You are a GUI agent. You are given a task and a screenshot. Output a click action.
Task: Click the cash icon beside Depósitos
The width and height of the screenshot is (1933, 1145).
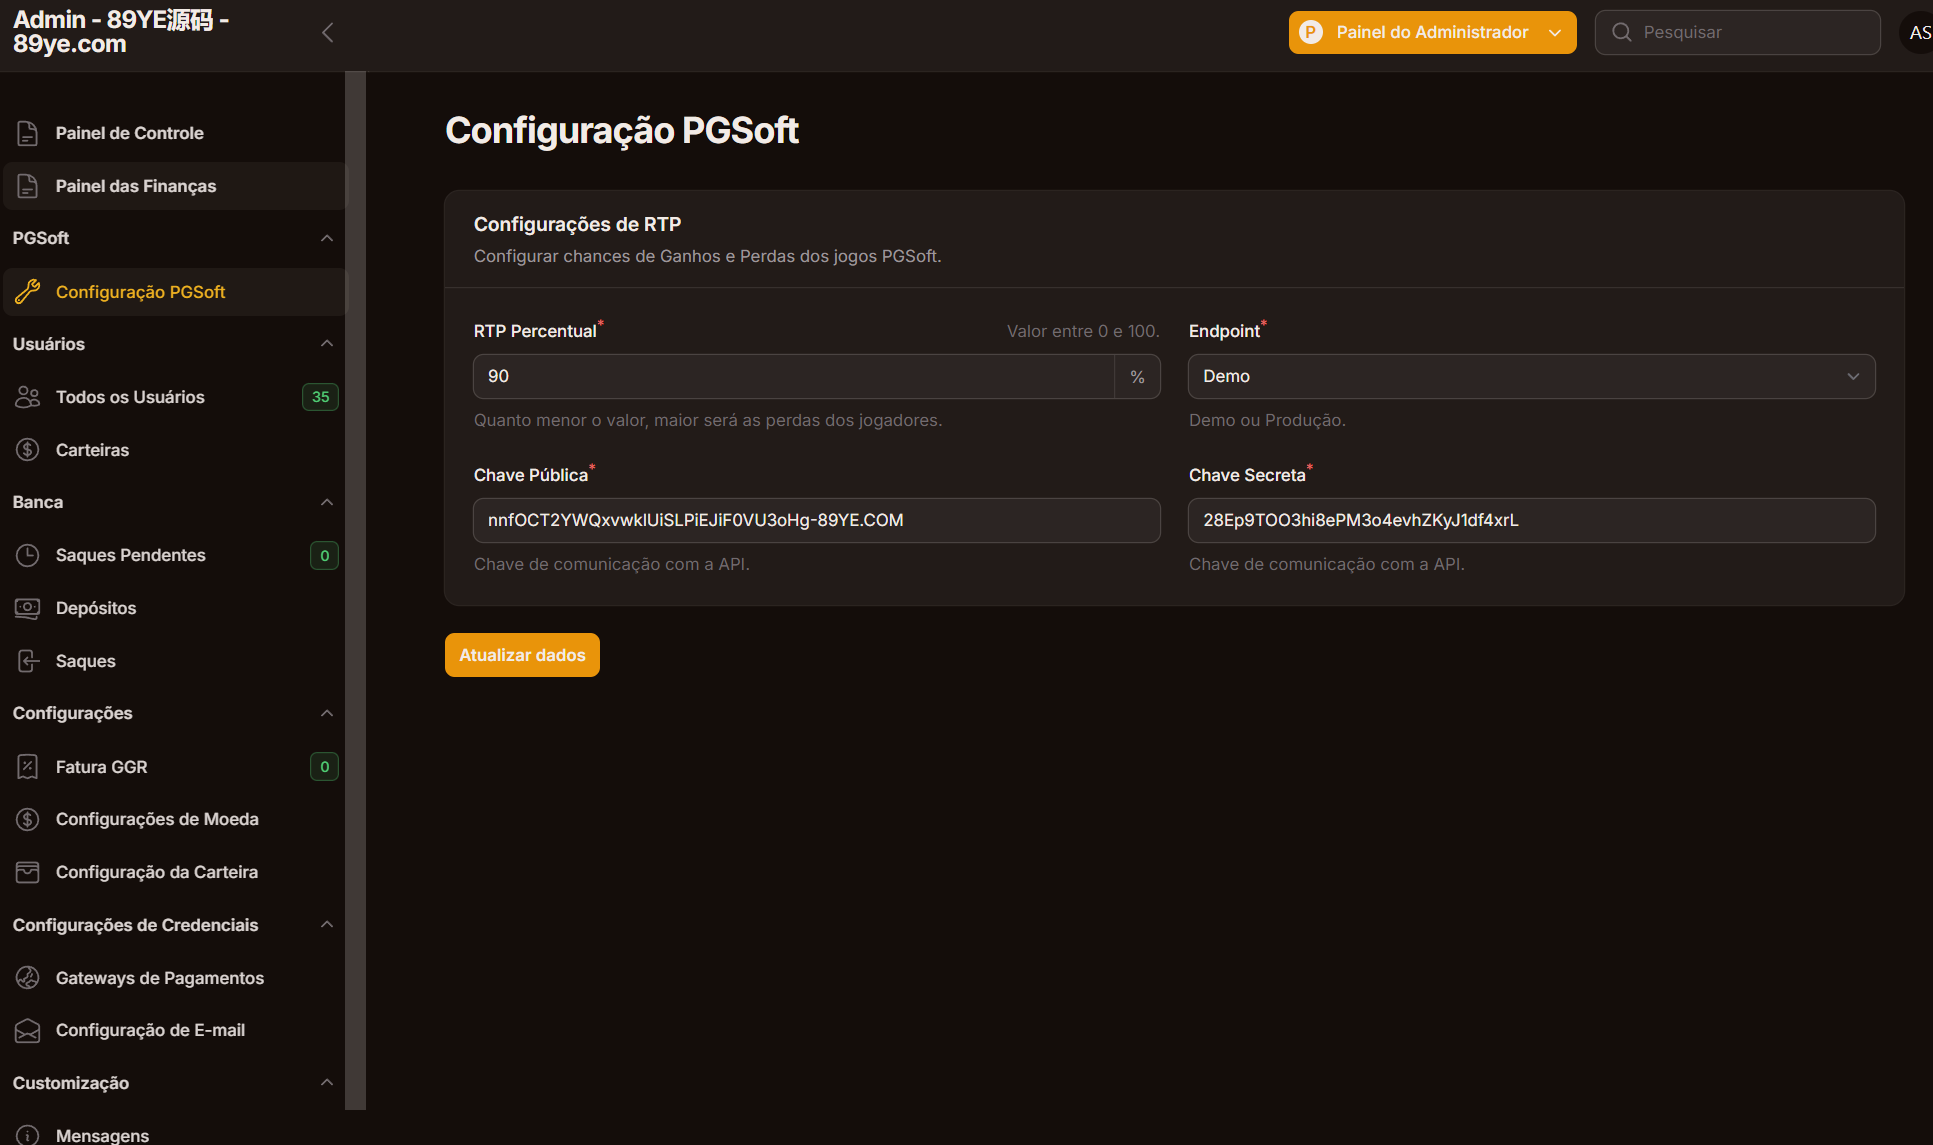28,608
